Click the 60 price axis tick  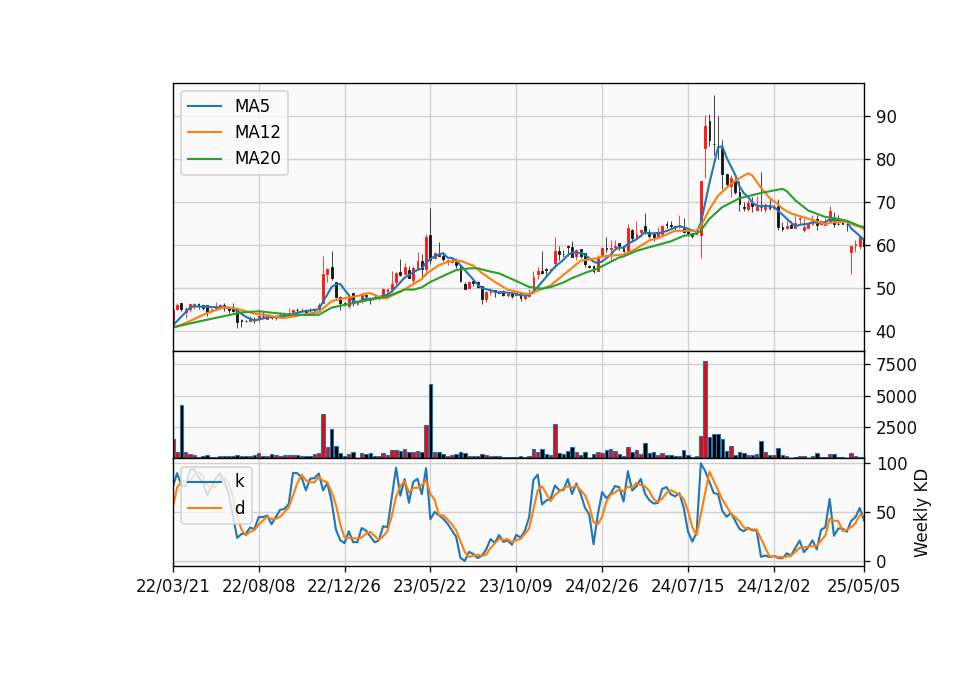pos(887,246)
